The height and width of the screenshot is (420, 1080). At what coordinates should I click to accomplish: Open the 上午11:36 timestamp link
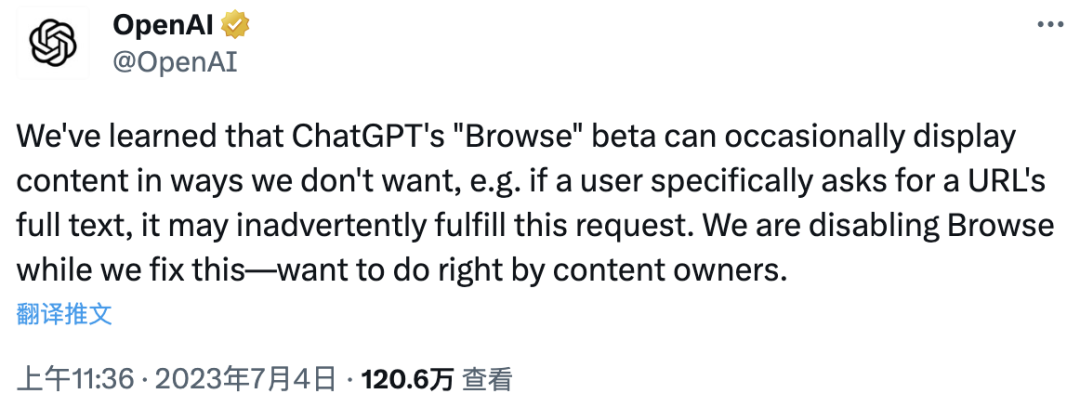(x=75, y=380)
